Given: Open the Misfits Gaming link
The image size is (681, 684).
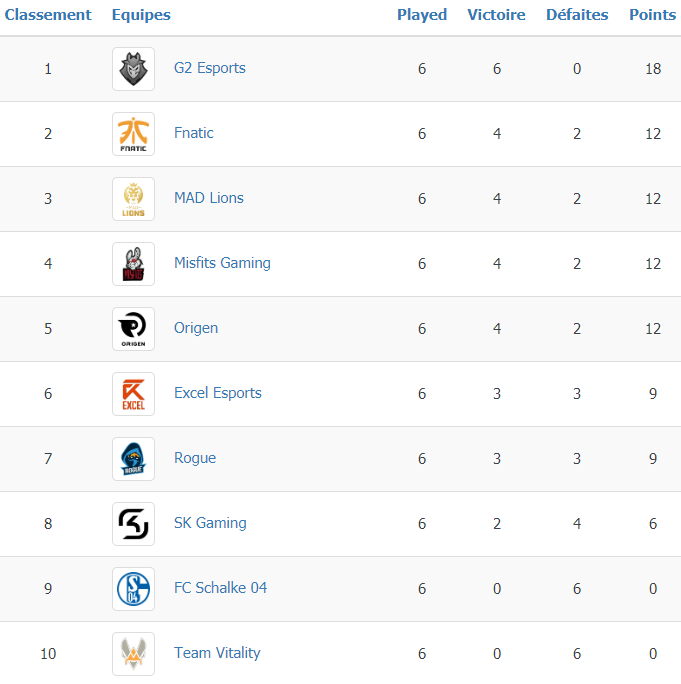Looking at the screenshot, I should click(222, 263).
